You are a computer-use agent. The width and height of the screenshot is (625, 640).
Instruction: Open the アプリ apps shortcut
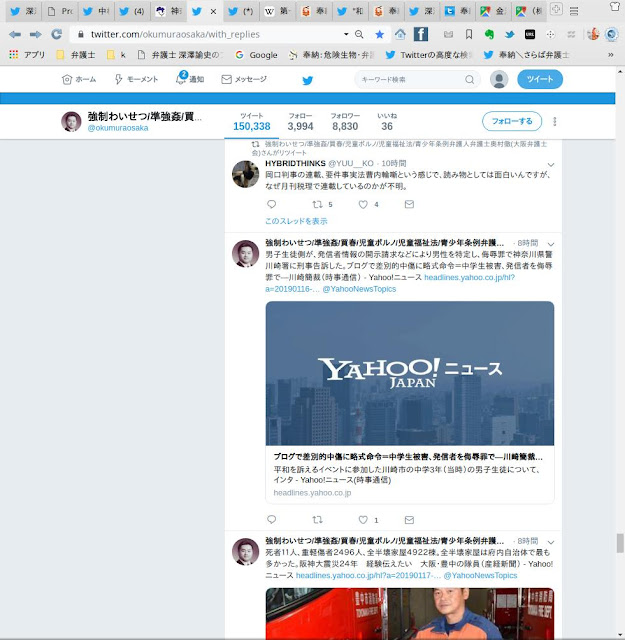pos(27,55)
